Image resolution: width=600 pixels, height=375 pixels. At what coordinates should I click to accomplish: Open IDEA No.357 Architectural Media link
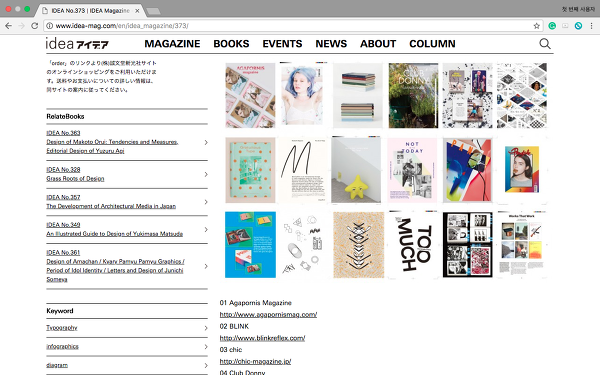[x=111, y=202]
